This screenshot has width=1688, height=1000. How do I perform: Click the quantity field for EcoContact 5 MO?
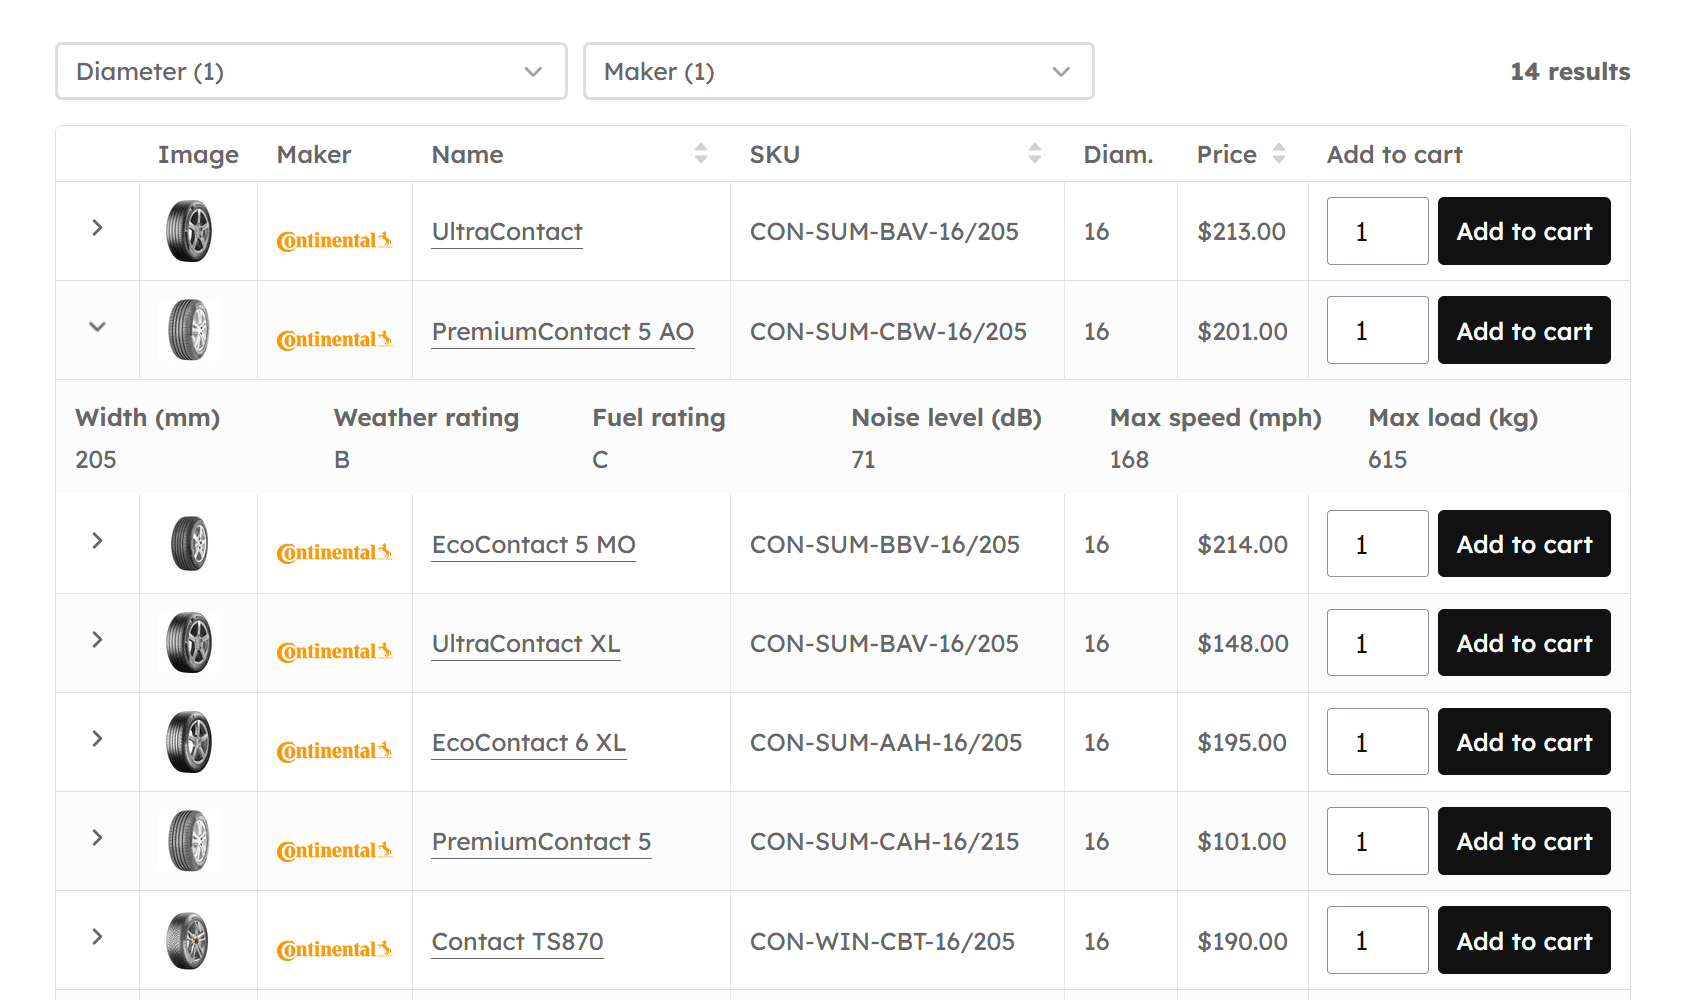pos(1377,543)
